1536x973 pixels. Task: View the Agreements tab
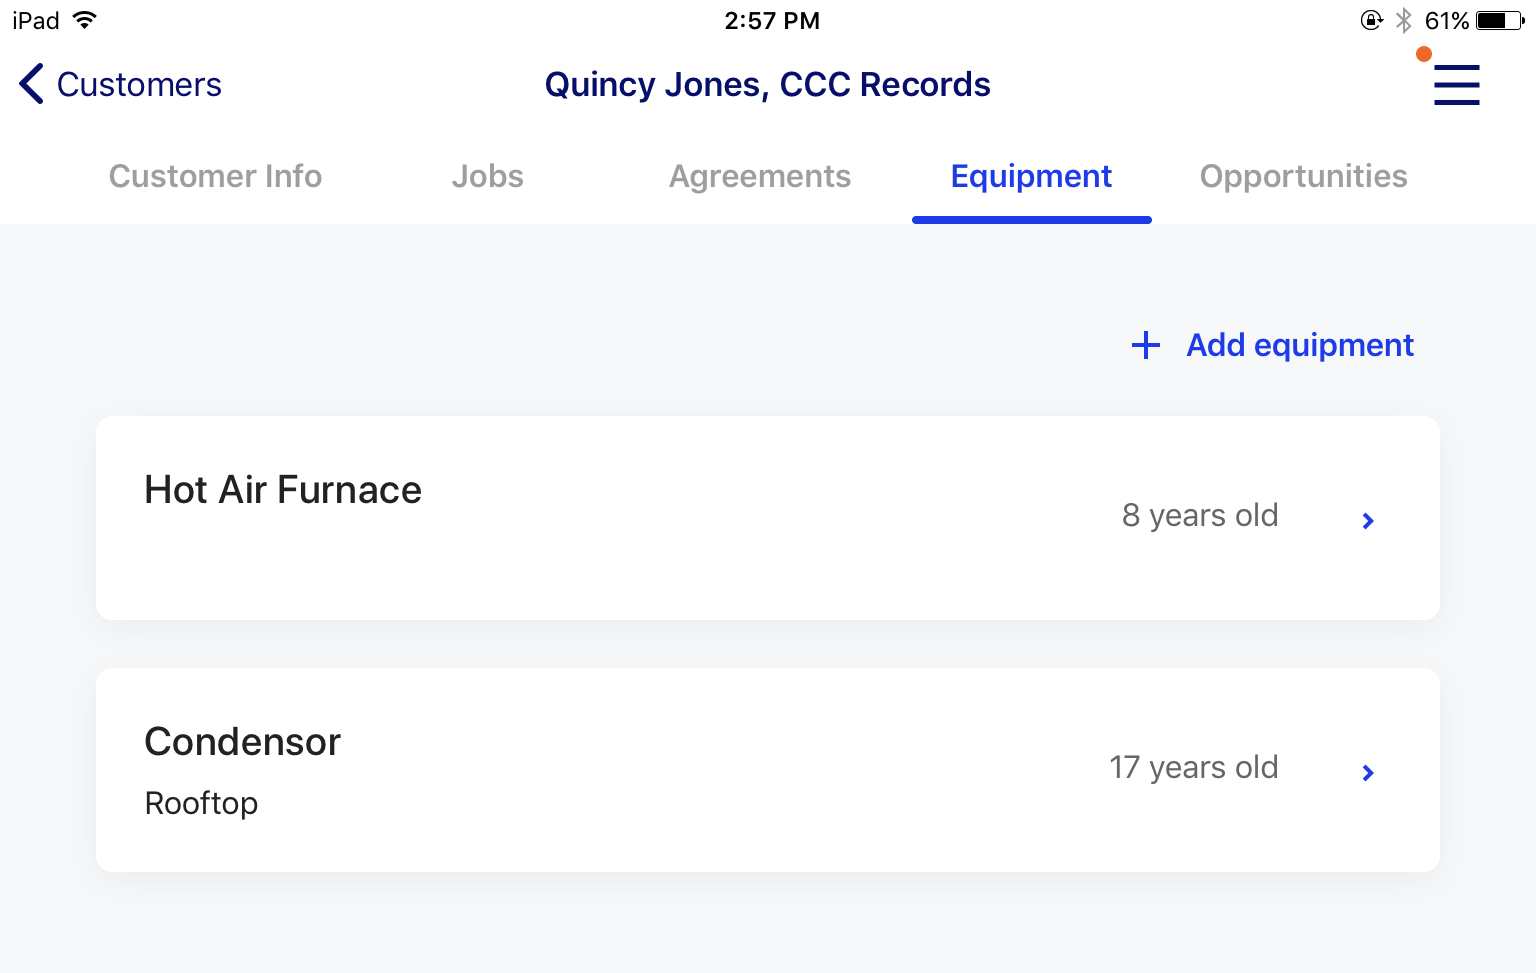(760, 176)
